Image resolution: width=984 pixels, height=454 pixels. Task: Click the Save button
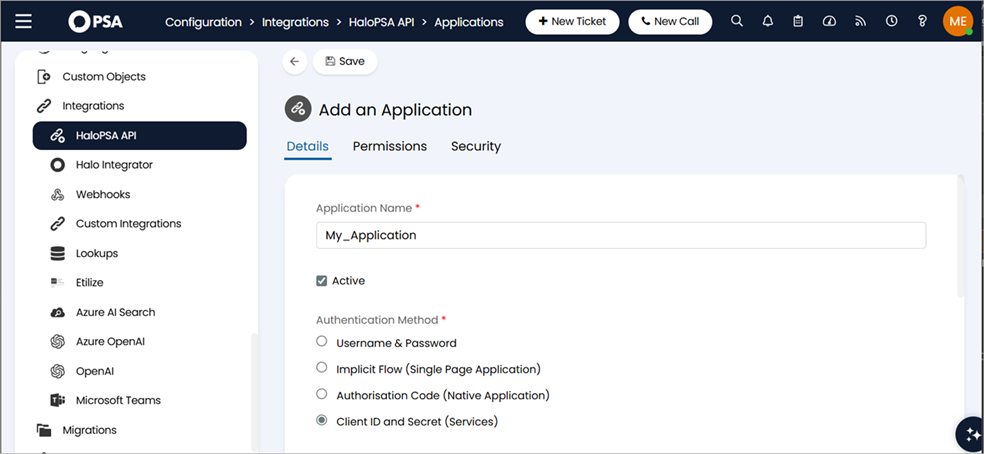[345, 62]
